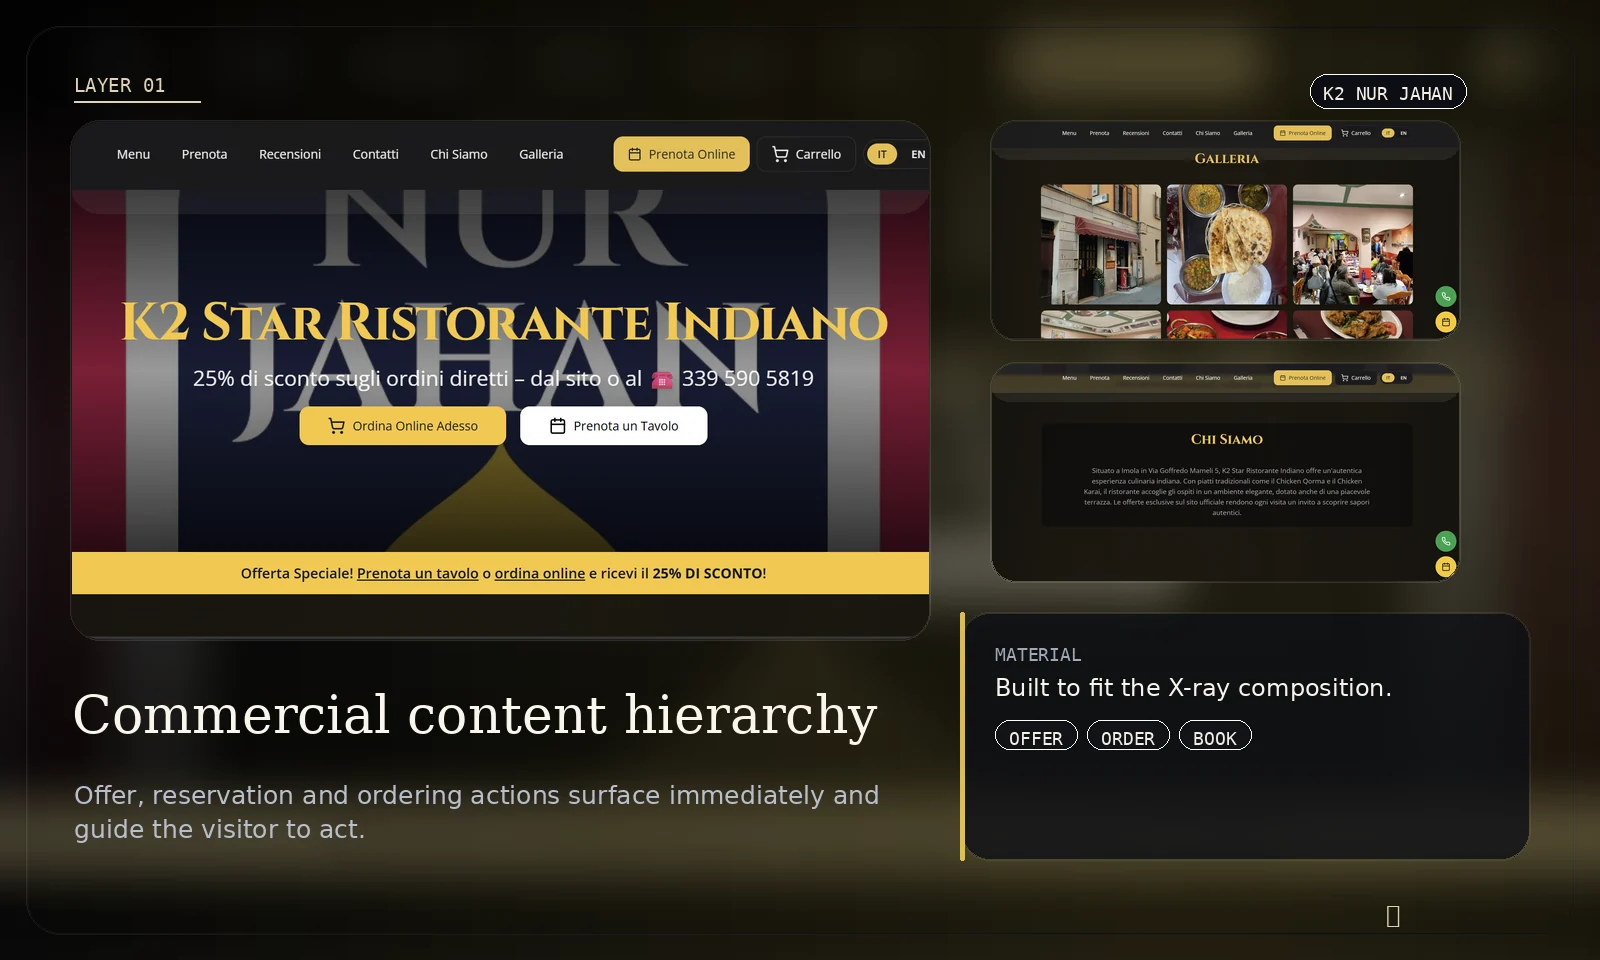Image resolution: width=1600 pixels, height=960 pixels.
Task: Click the white Prenota un Tavolo button
Action: pos(614,426)
